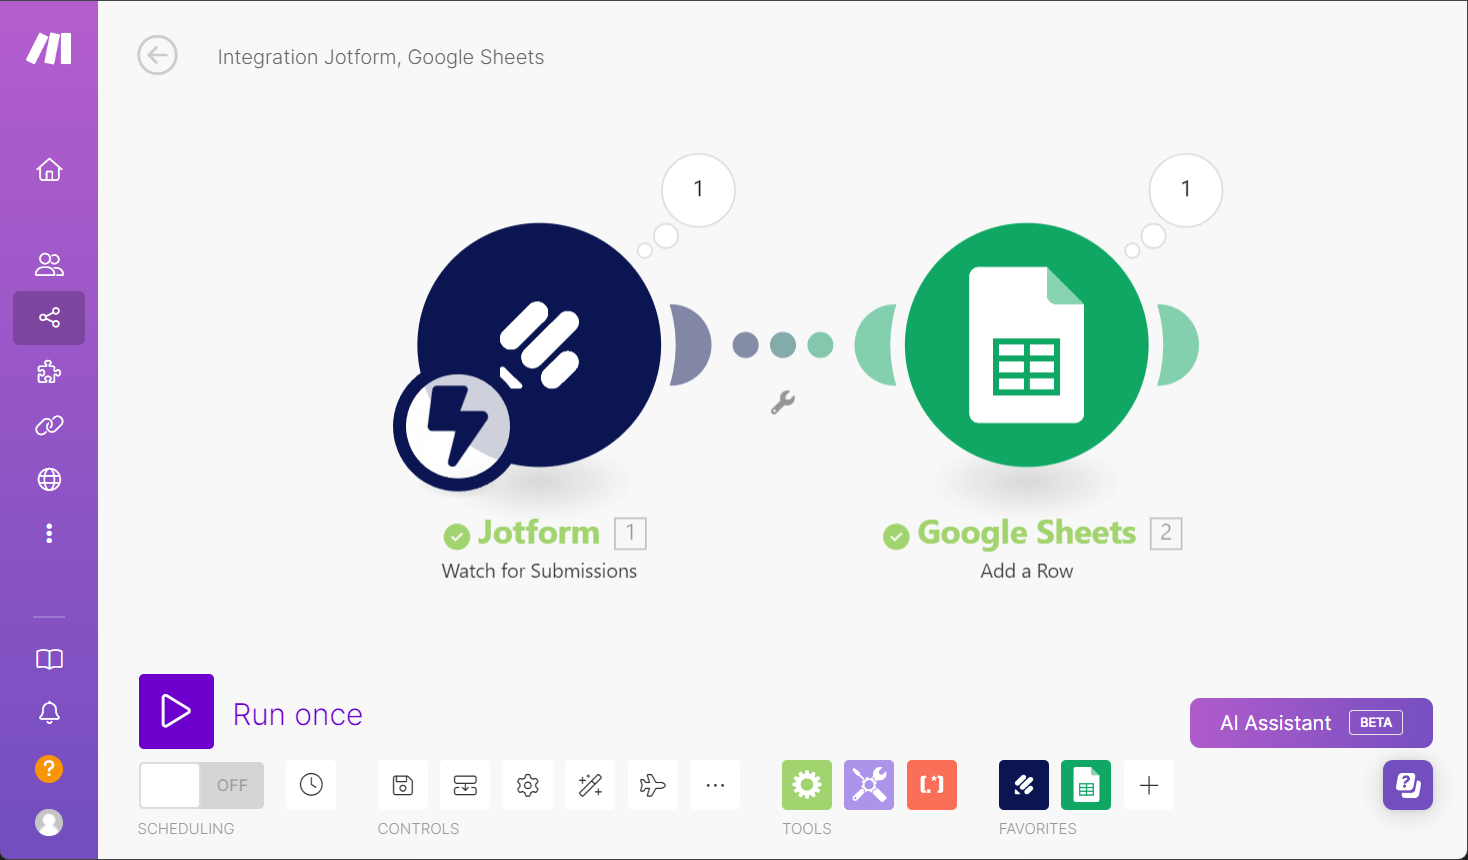Click the Jotform module label

point(539,533)
